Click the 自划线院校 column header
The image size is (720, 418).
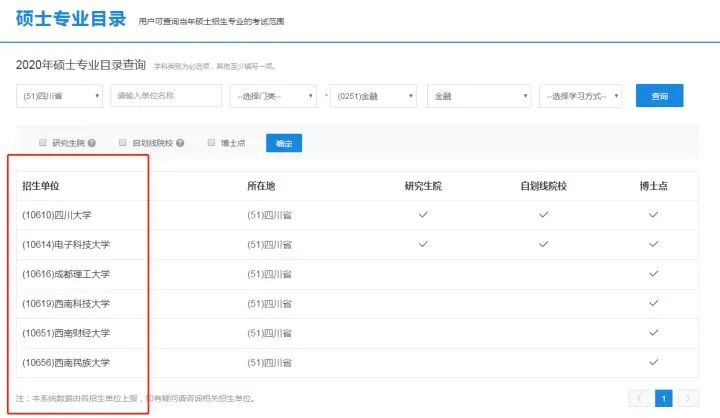click(x=543, y=186)
